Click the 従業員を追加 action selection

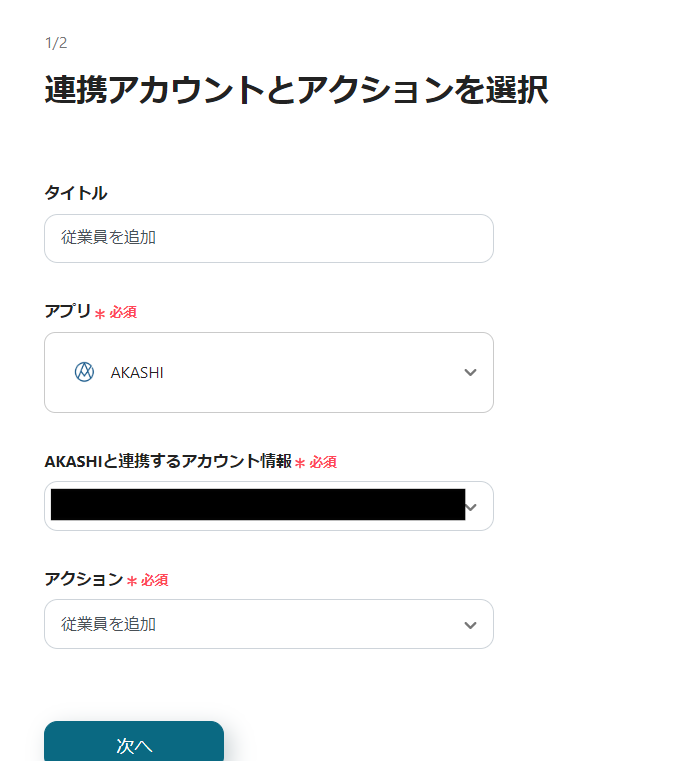[x=269, y=624]
